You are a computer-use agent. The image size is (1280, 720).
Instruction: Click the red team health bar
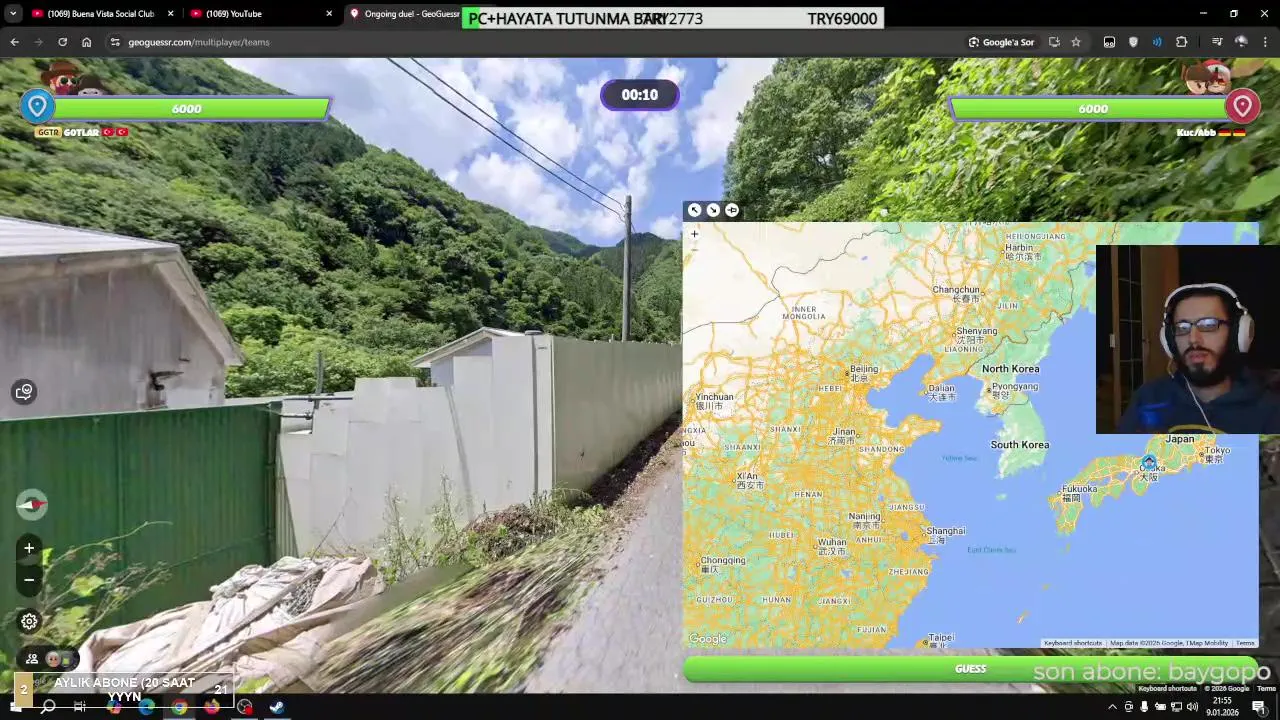(1092, 108)
